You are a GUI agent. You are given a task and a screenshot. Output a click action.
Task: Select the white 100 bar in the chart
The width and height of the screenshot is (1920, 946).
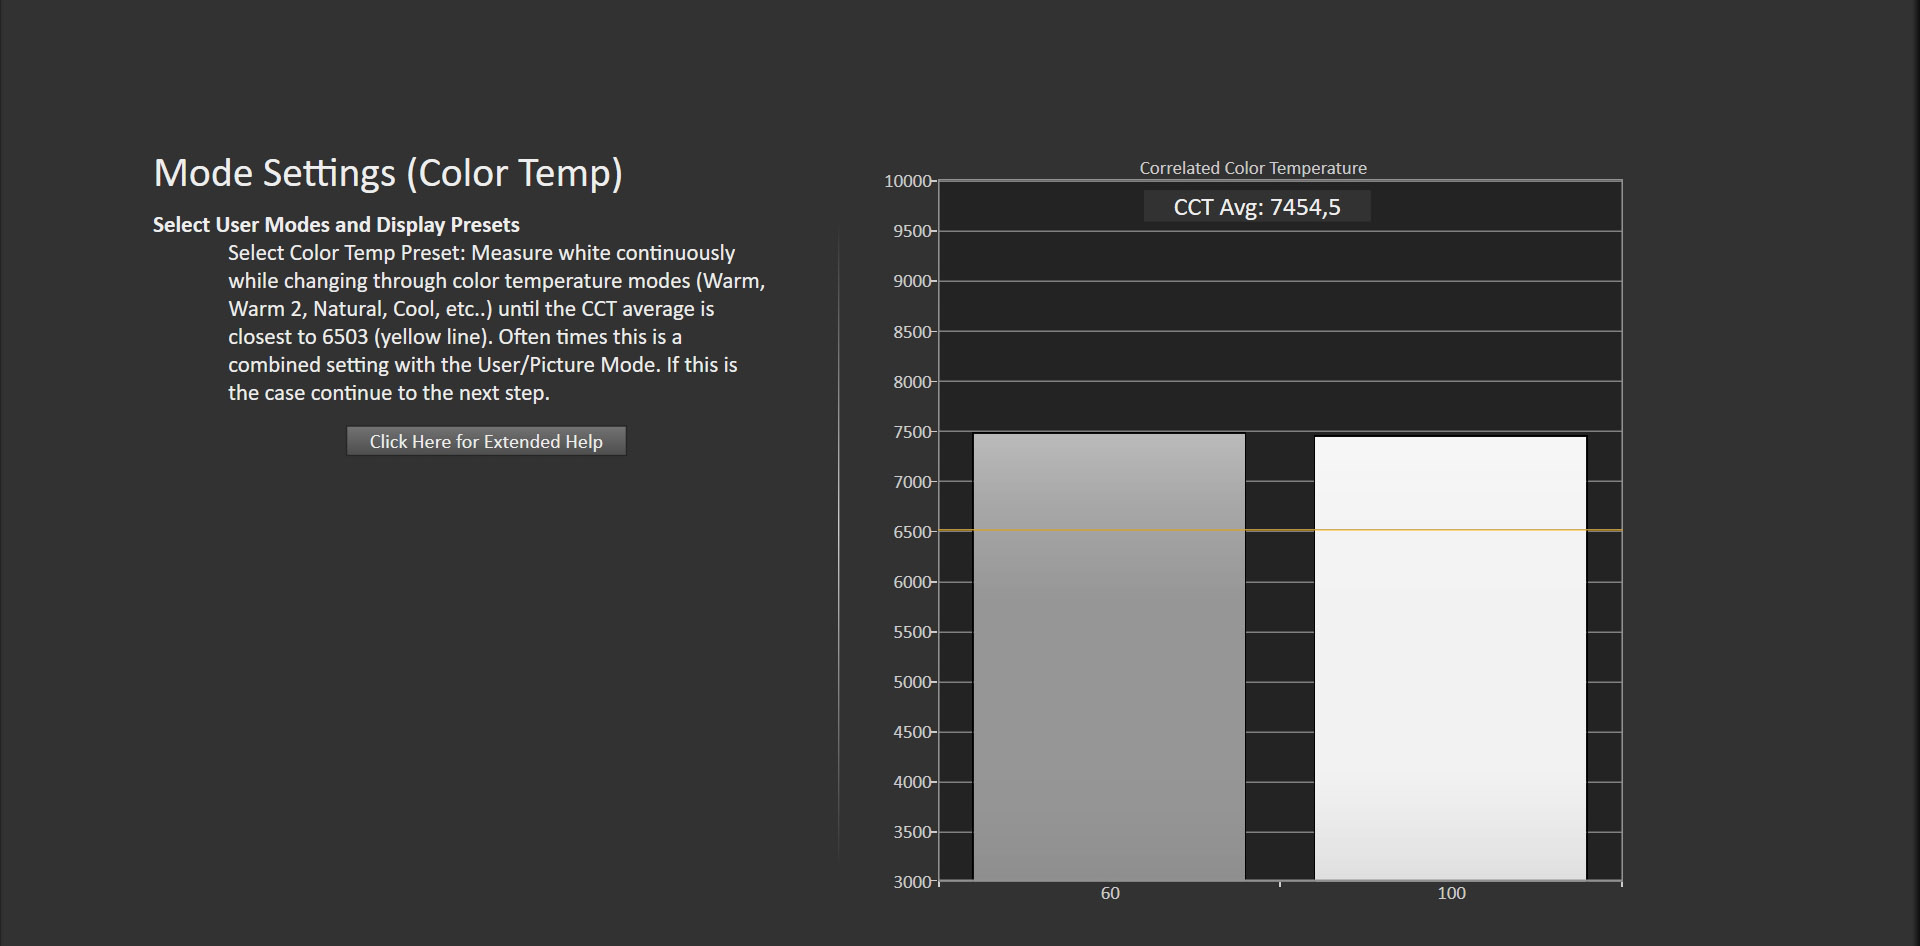click(x=1450, y=658)
